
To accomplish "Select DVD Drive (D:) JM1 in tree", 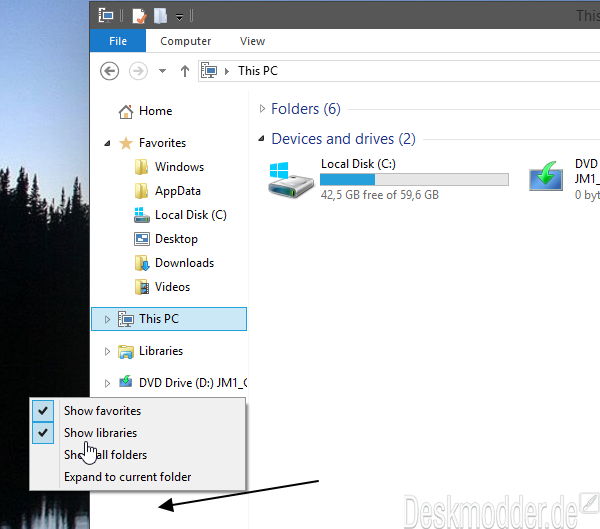I will tap(193, 383).
